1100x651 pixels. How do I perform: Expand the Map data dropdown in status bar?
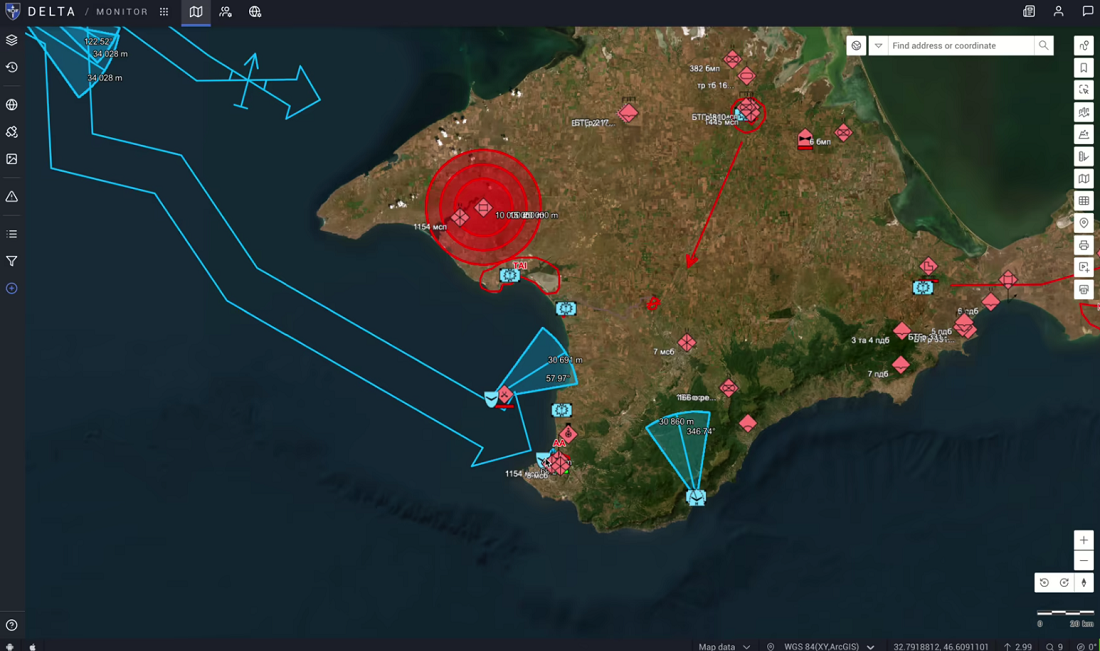coord(724,646)
